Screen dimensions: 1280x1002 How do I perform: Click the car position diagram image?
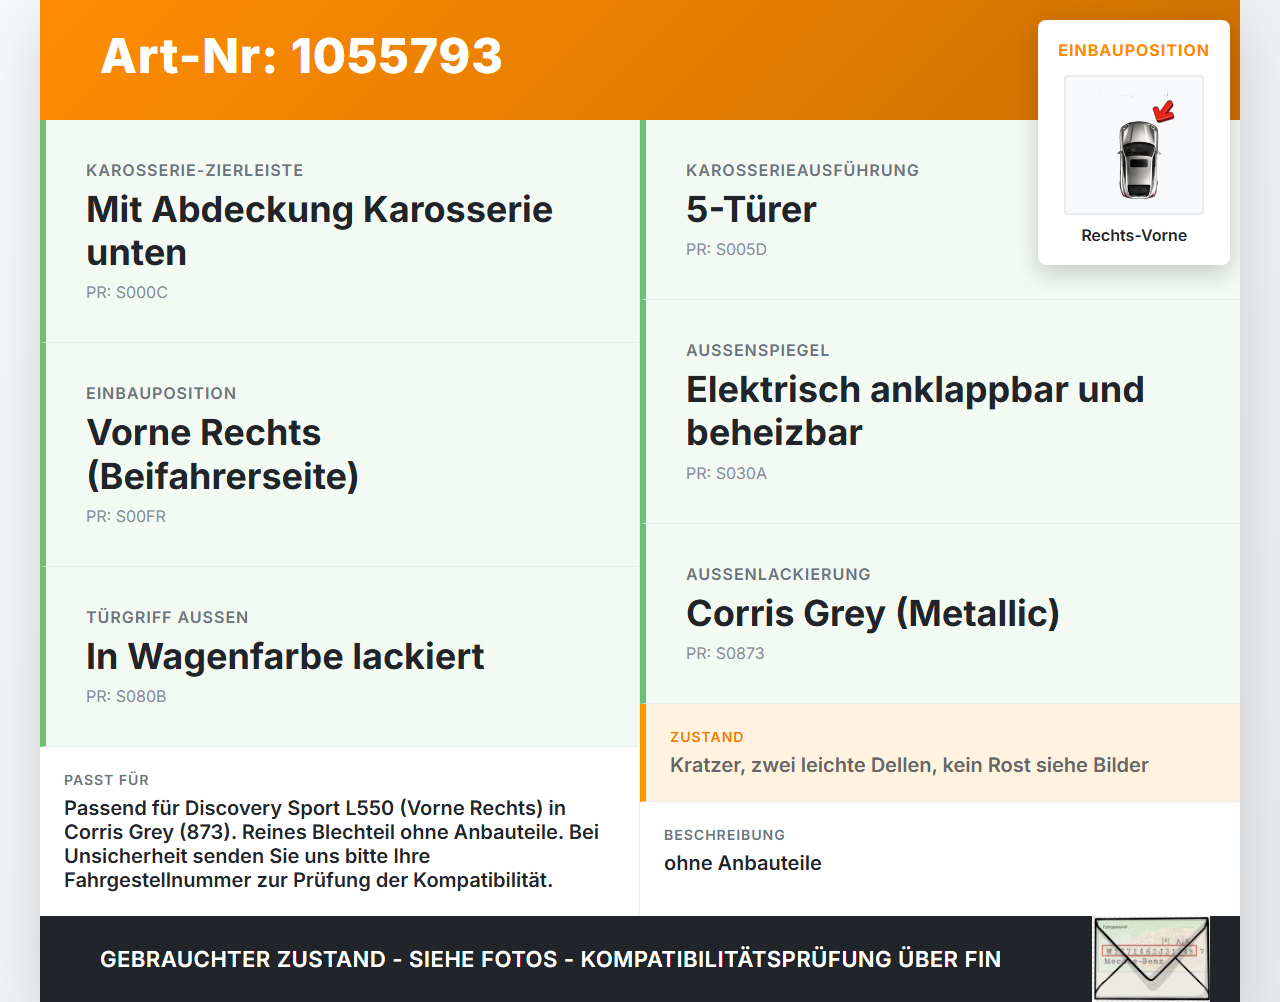click(x=1134, y=145)
